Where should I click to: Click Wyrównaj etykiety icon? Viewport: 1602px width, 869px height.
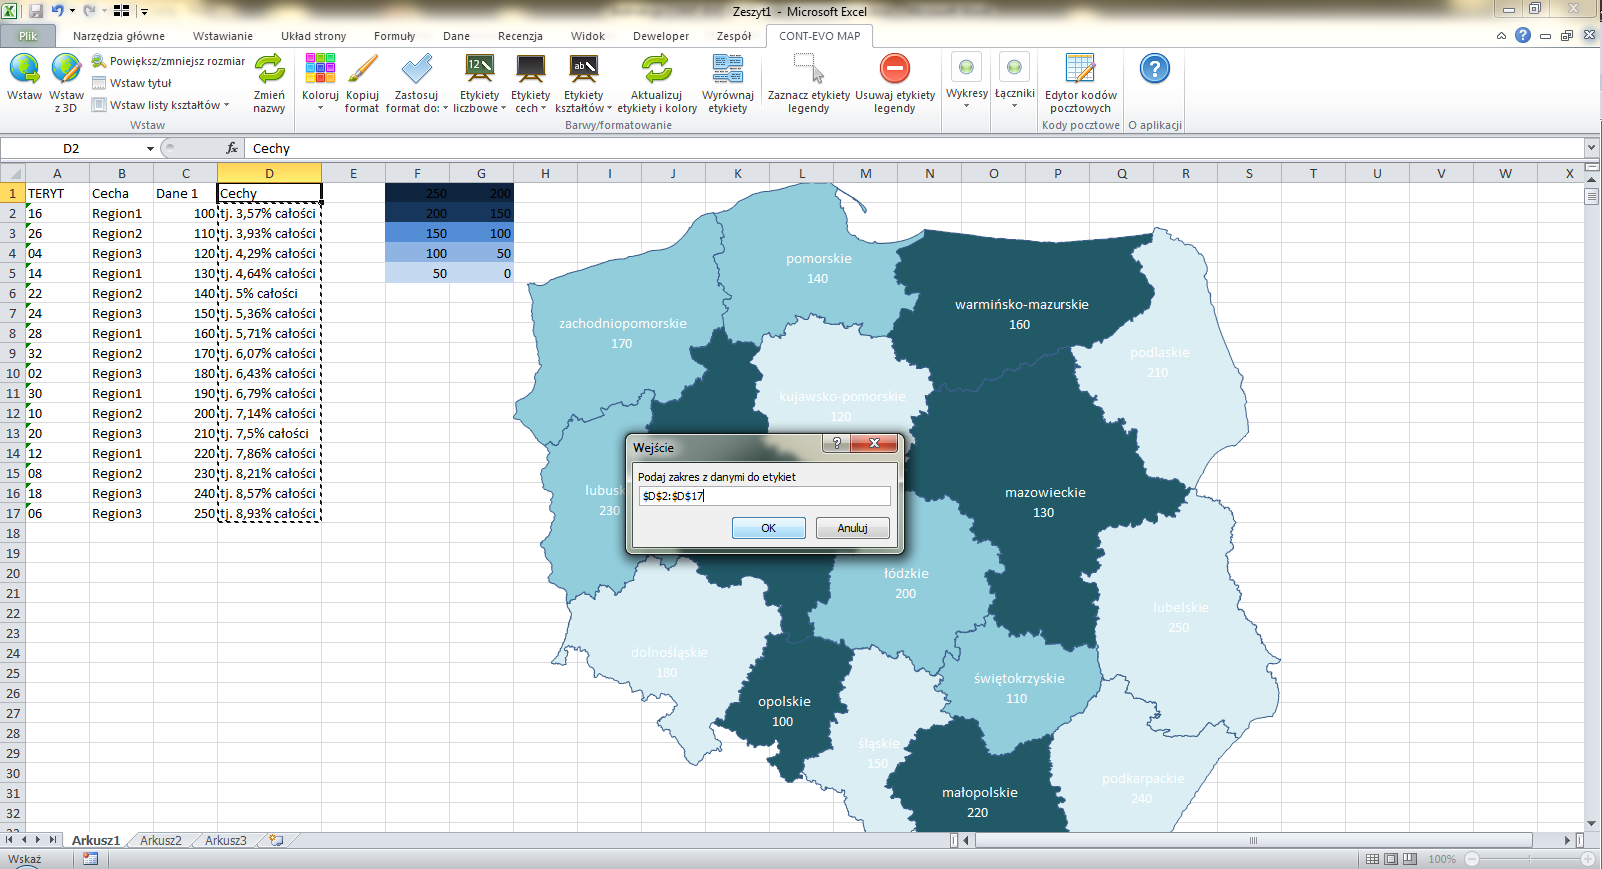pos(728,68)
